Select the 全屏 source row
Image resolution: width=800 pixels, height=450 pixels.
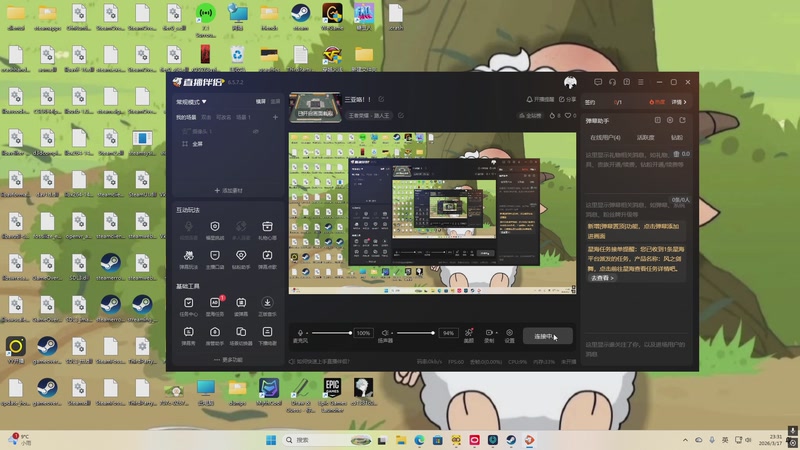pos(228,144)
